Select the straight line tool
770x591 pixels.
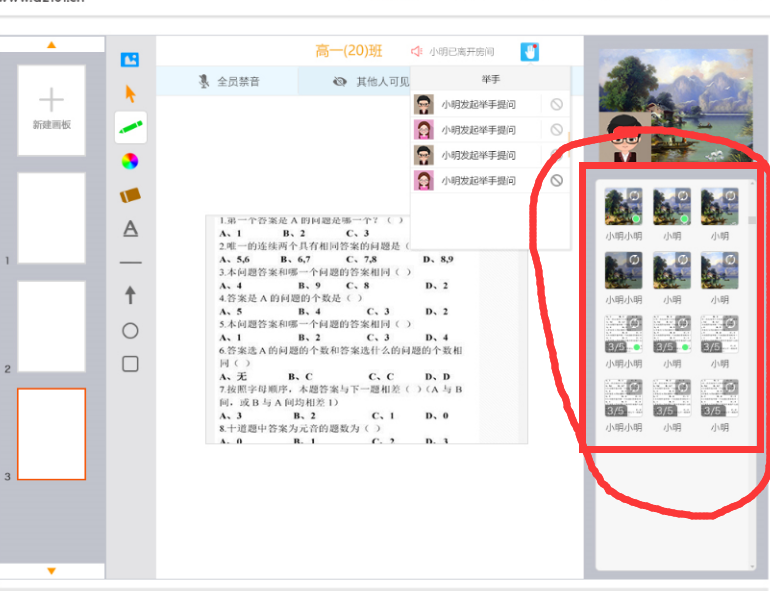tap(130, 263)
